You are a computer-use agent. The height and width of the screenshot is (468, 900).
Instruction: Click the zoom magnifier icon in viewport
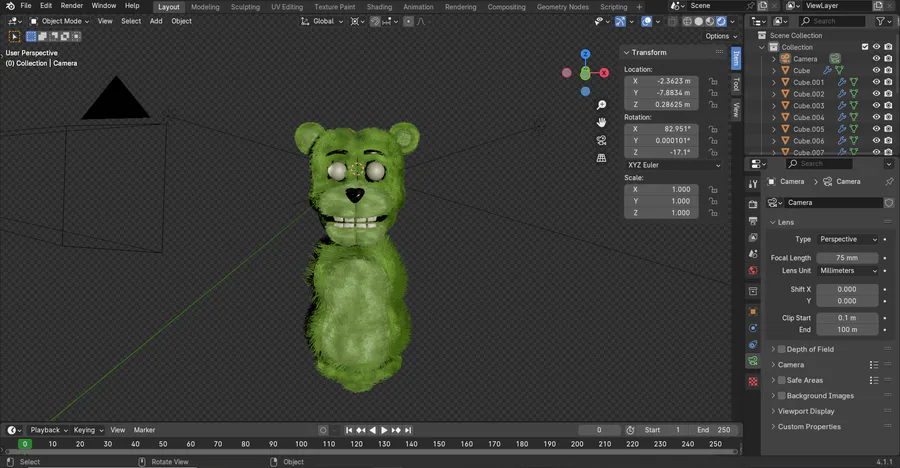tap(601, 105)
